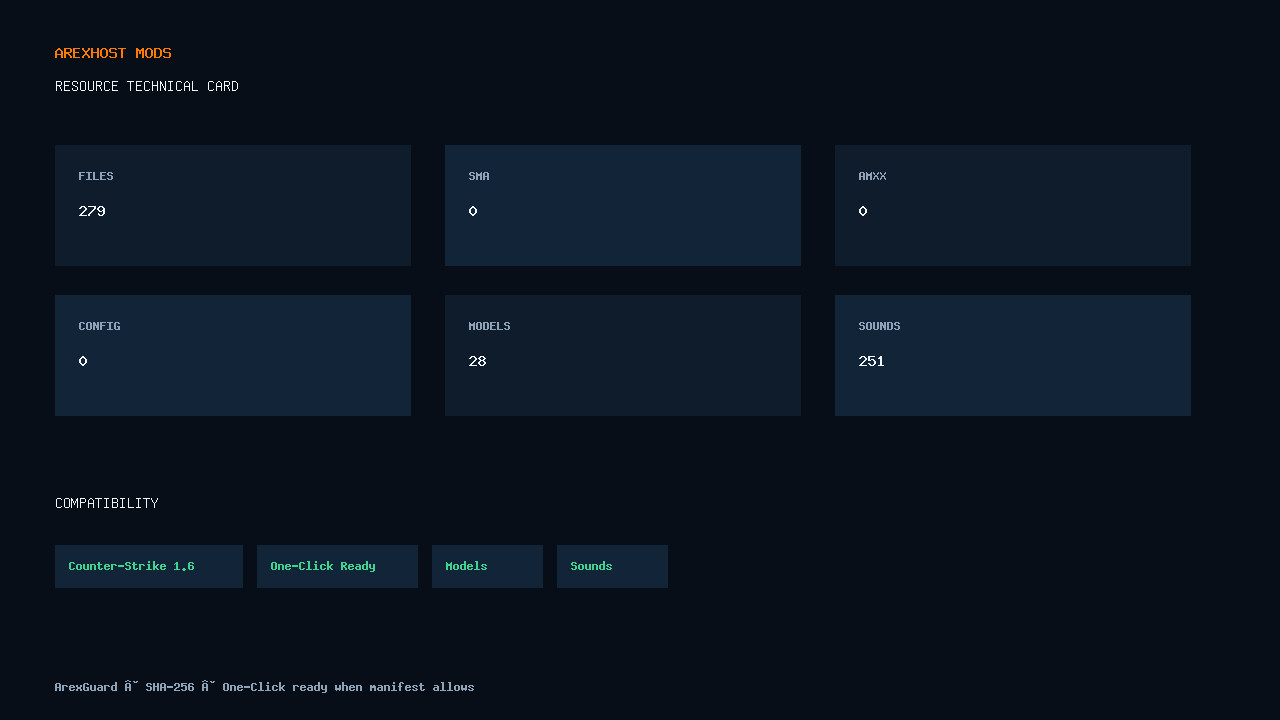Click the Counter-Strike 1.6 tag

pyautogui.click(x=149, y=566)
